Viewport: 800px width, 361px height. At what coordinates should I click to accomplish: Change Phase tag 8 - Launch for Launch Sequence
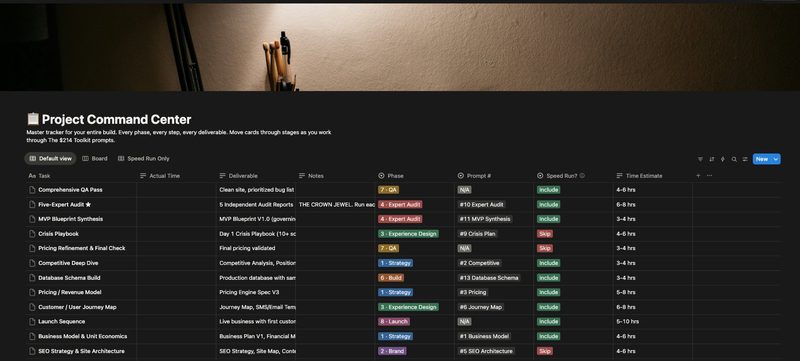pos(394,322)
